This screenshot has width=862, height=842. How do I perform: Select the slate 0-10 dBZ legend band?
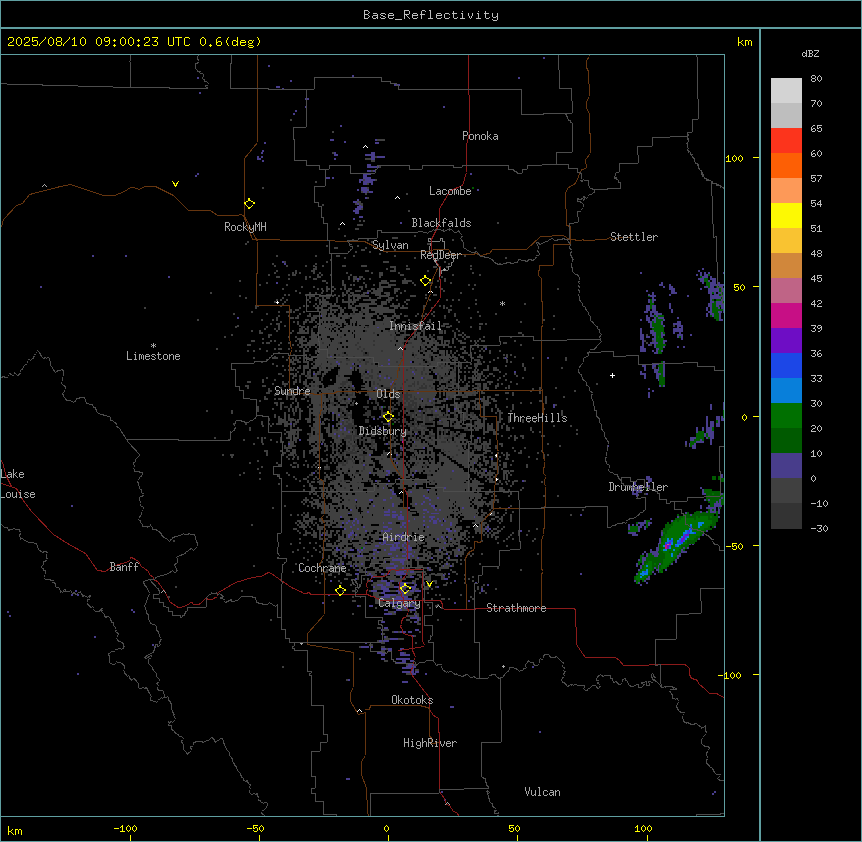[x=786, y=466]
